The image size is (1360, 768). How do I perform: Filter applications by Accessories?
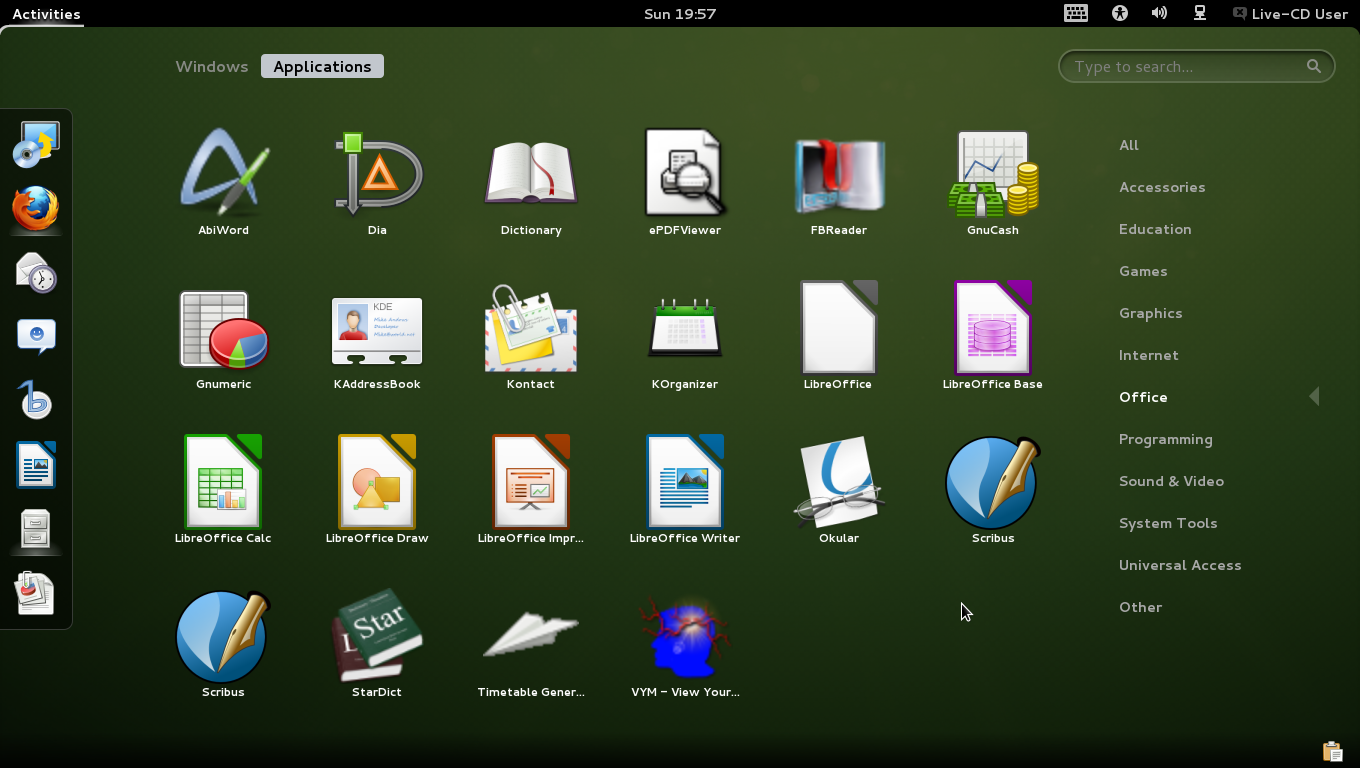point(1162,187)
